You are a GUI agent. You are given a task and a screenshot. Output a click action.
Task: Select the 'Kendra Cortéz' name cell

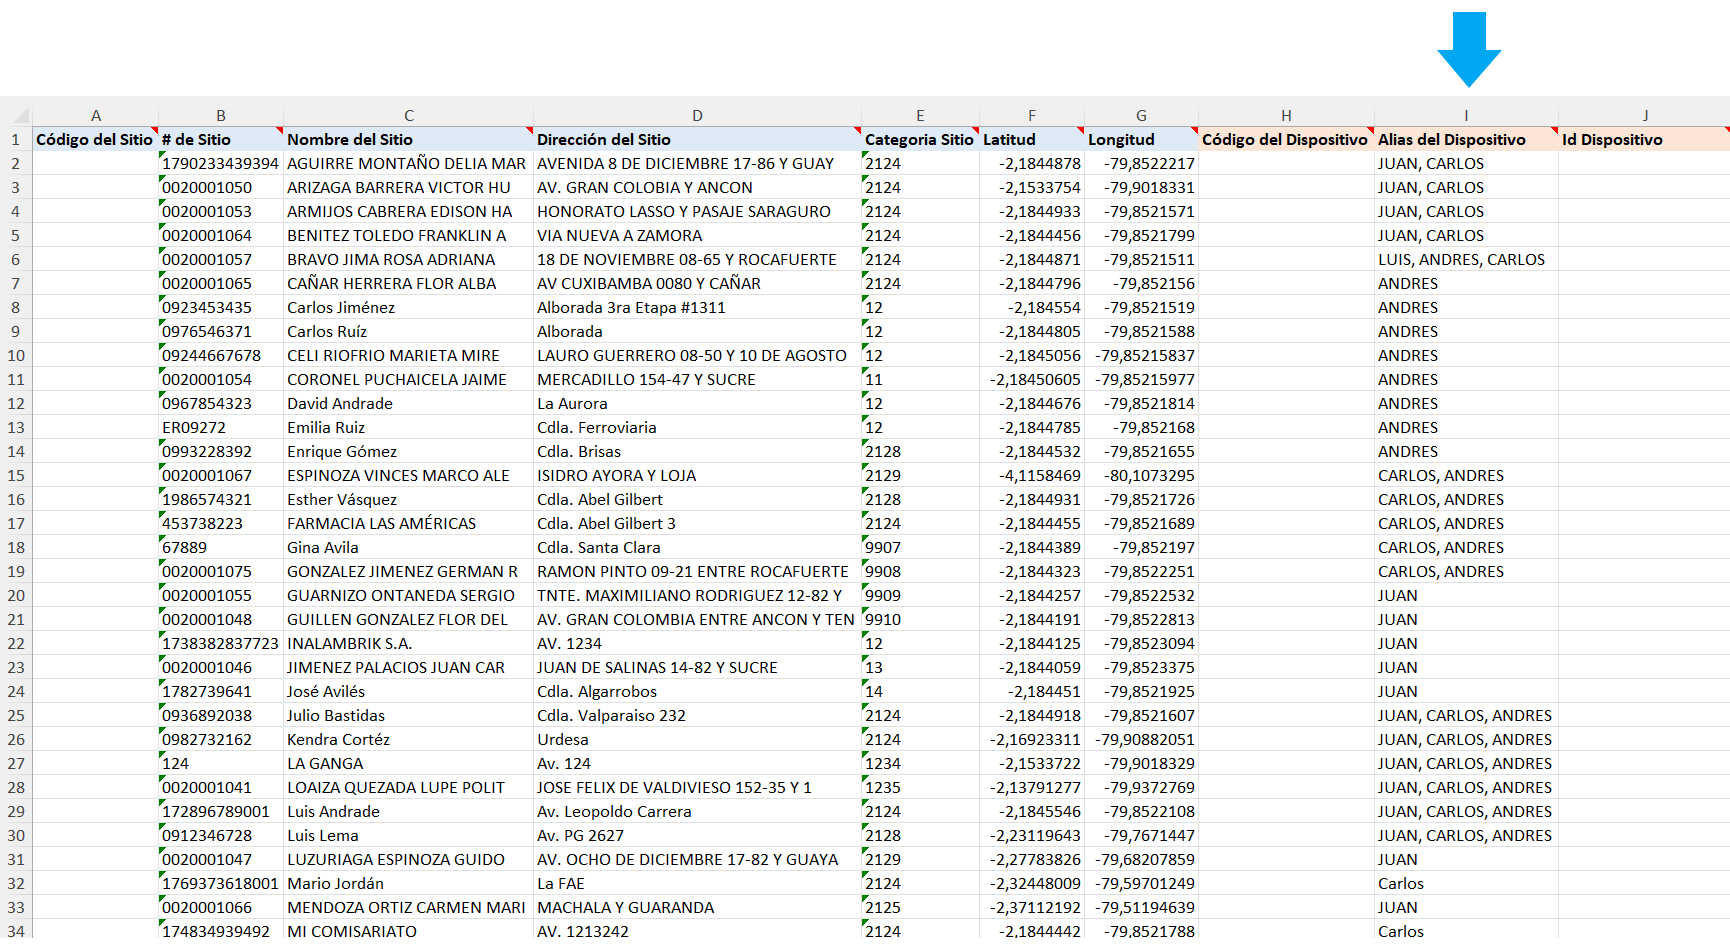tap(409, 739)
